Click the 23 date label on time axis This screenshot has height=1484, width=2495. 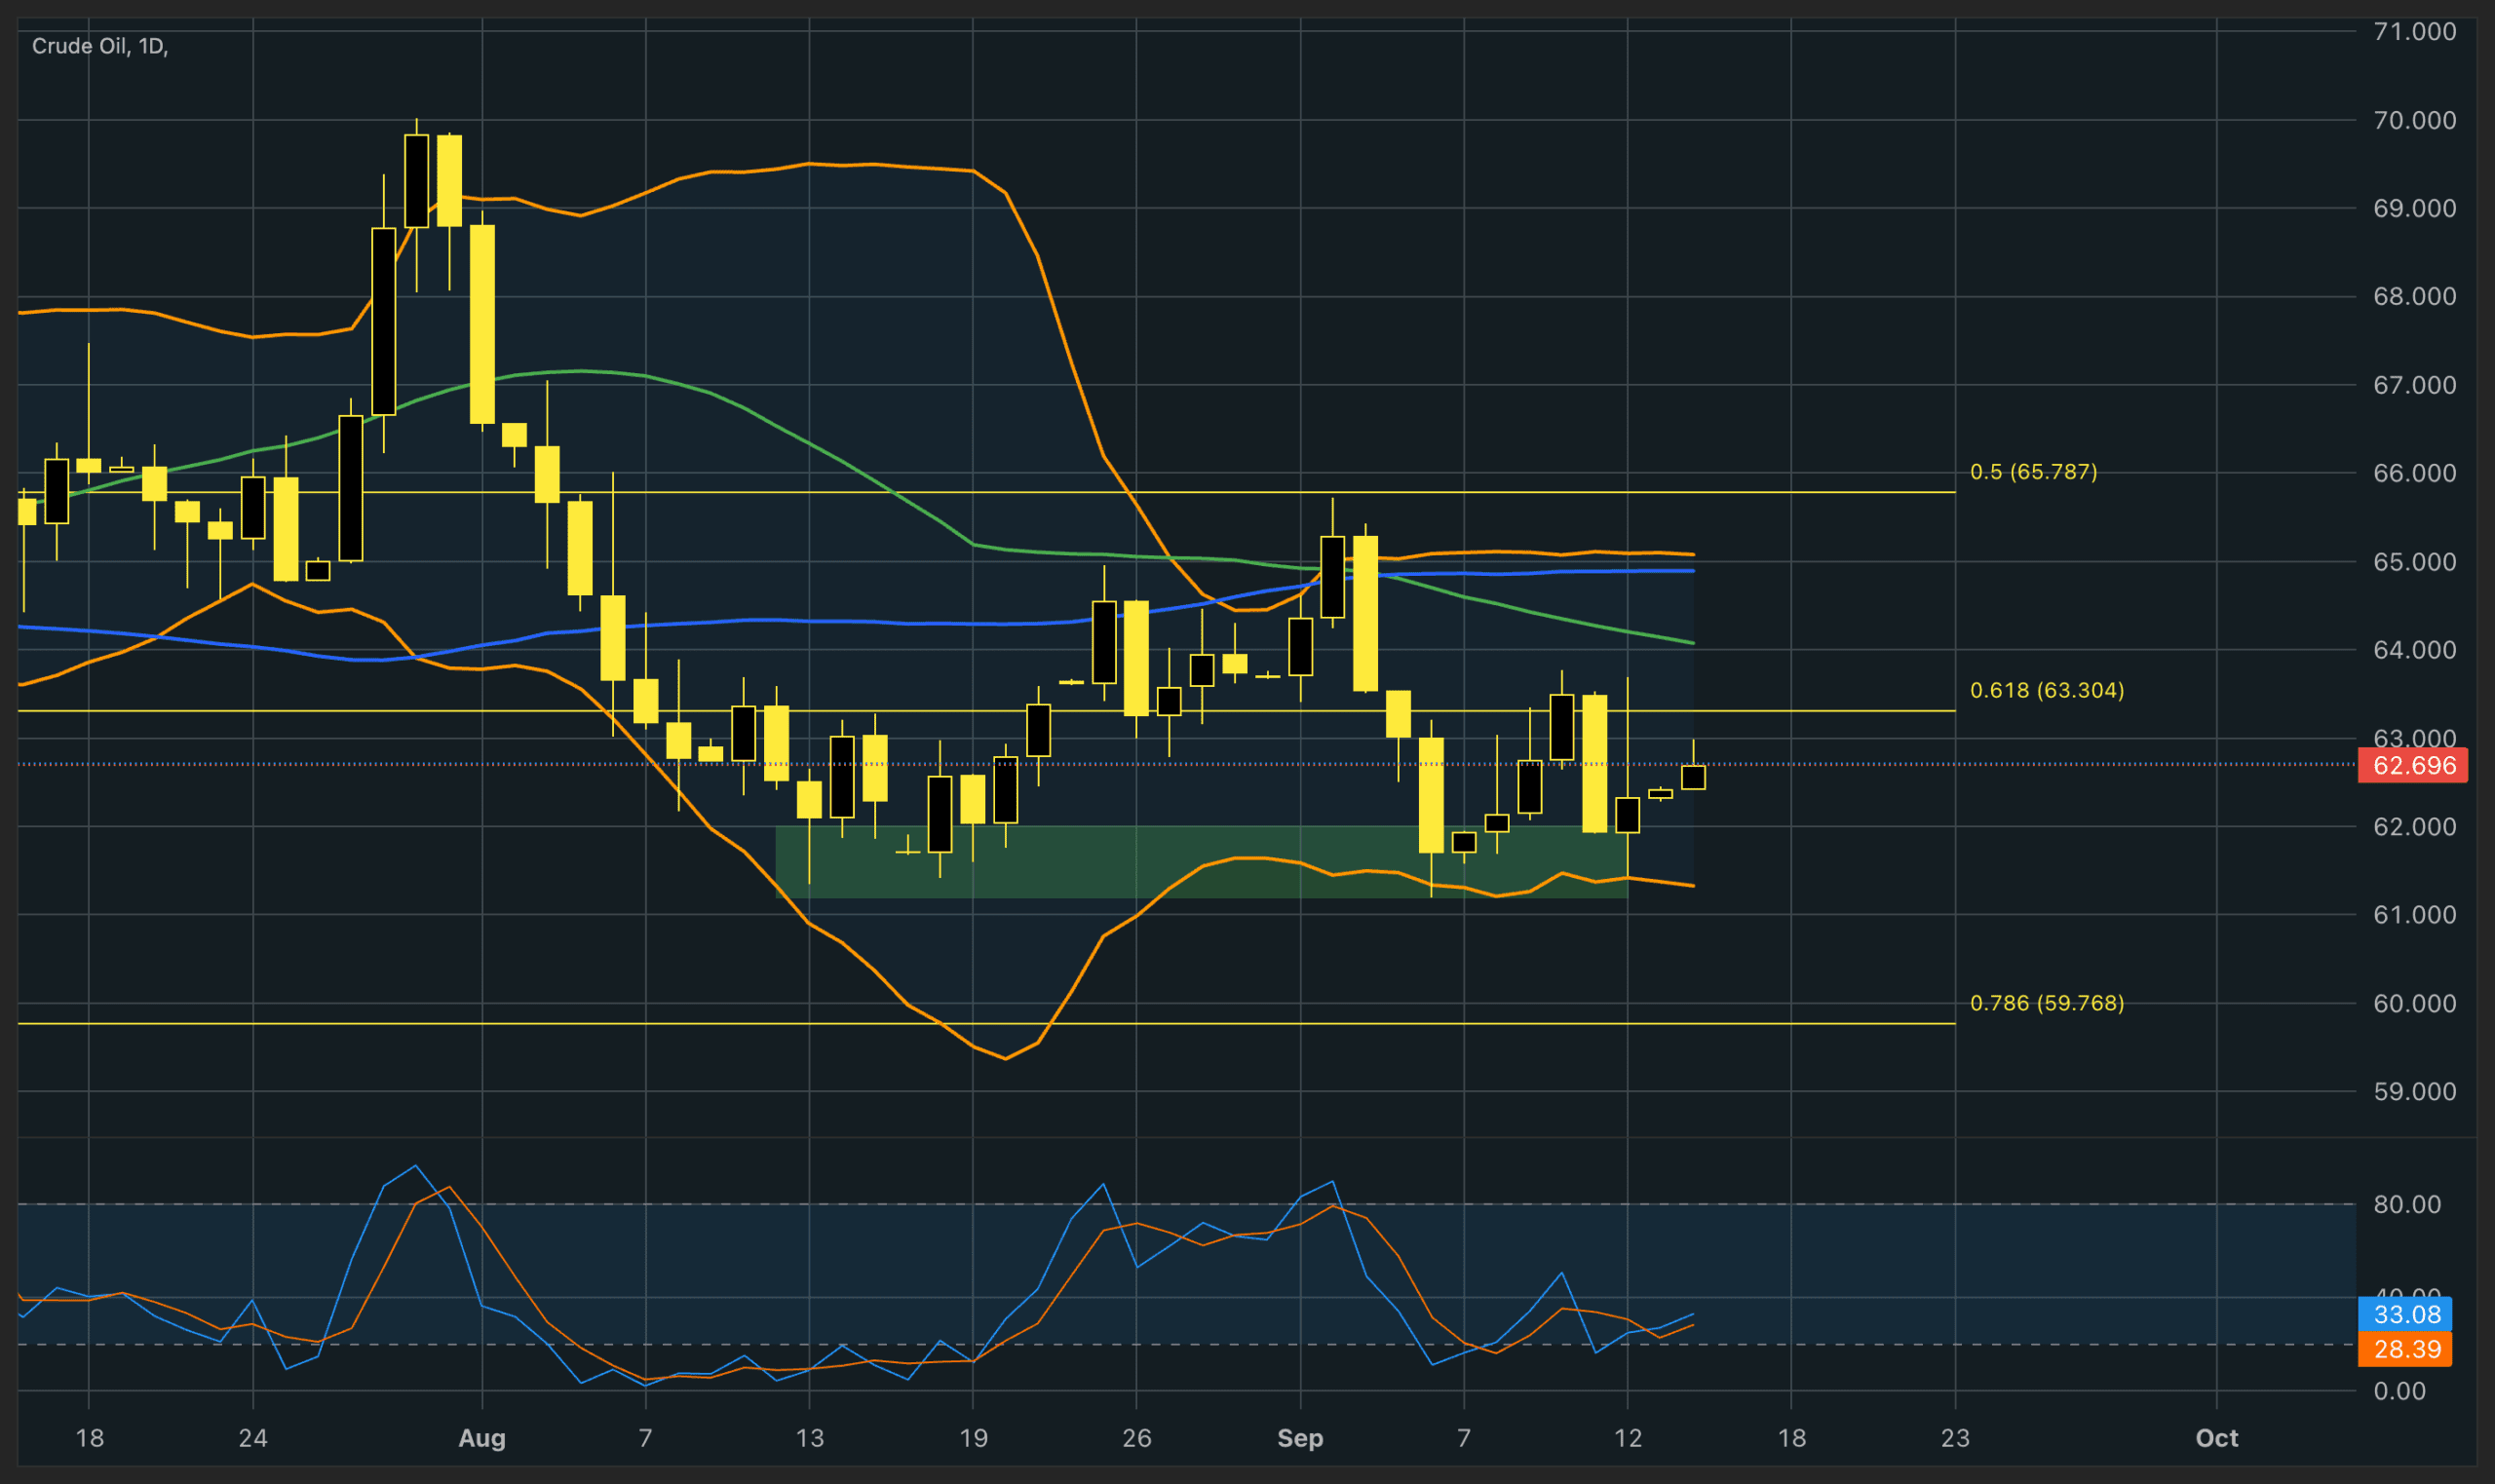(1955, 1438)
